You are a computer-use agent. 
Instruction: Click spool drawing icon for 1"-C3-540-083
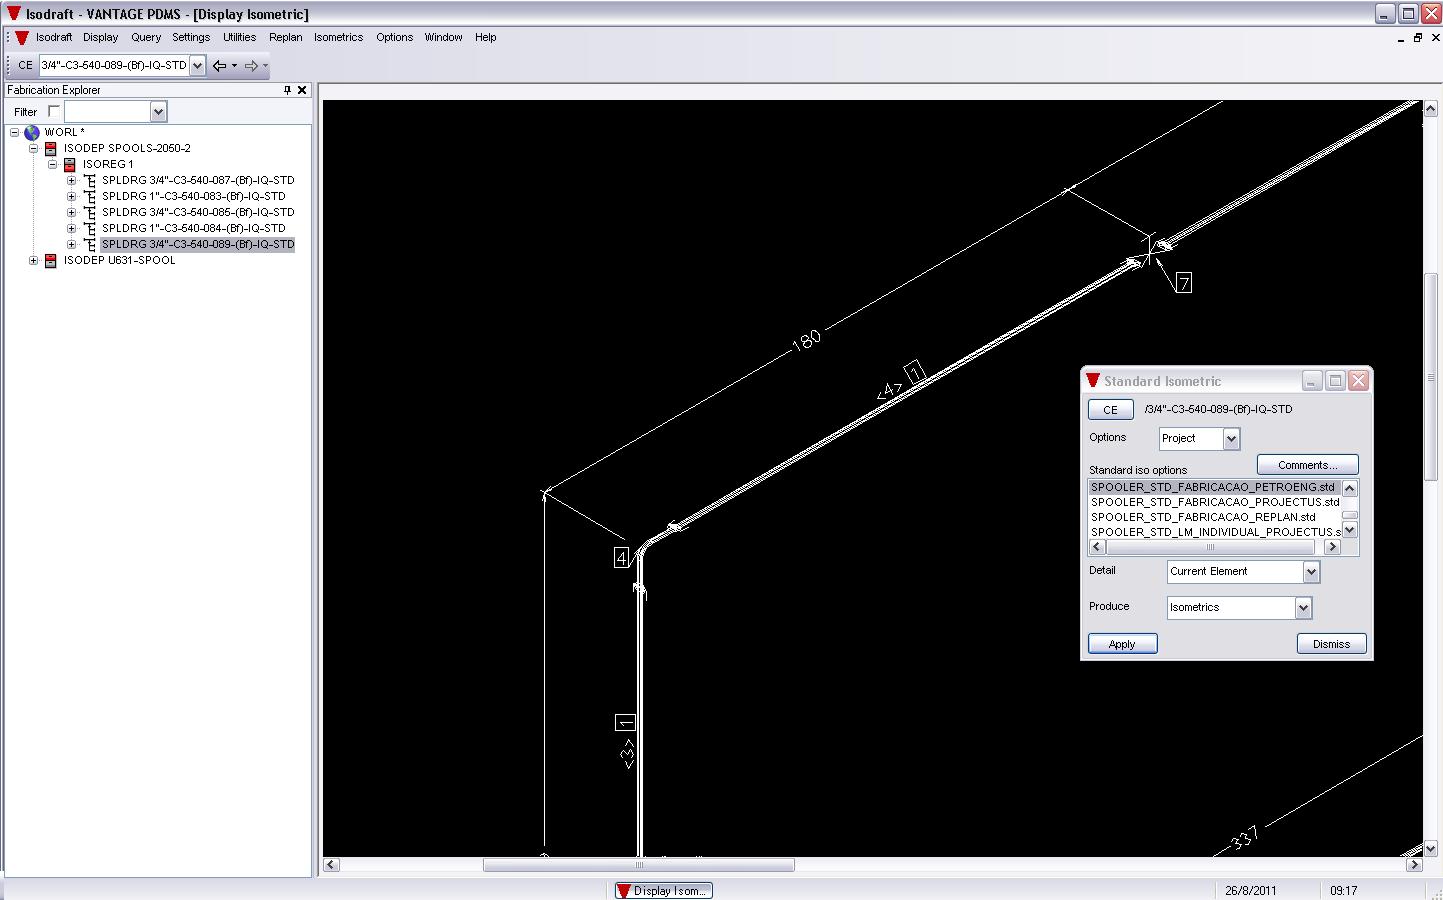tap(89, 196)
